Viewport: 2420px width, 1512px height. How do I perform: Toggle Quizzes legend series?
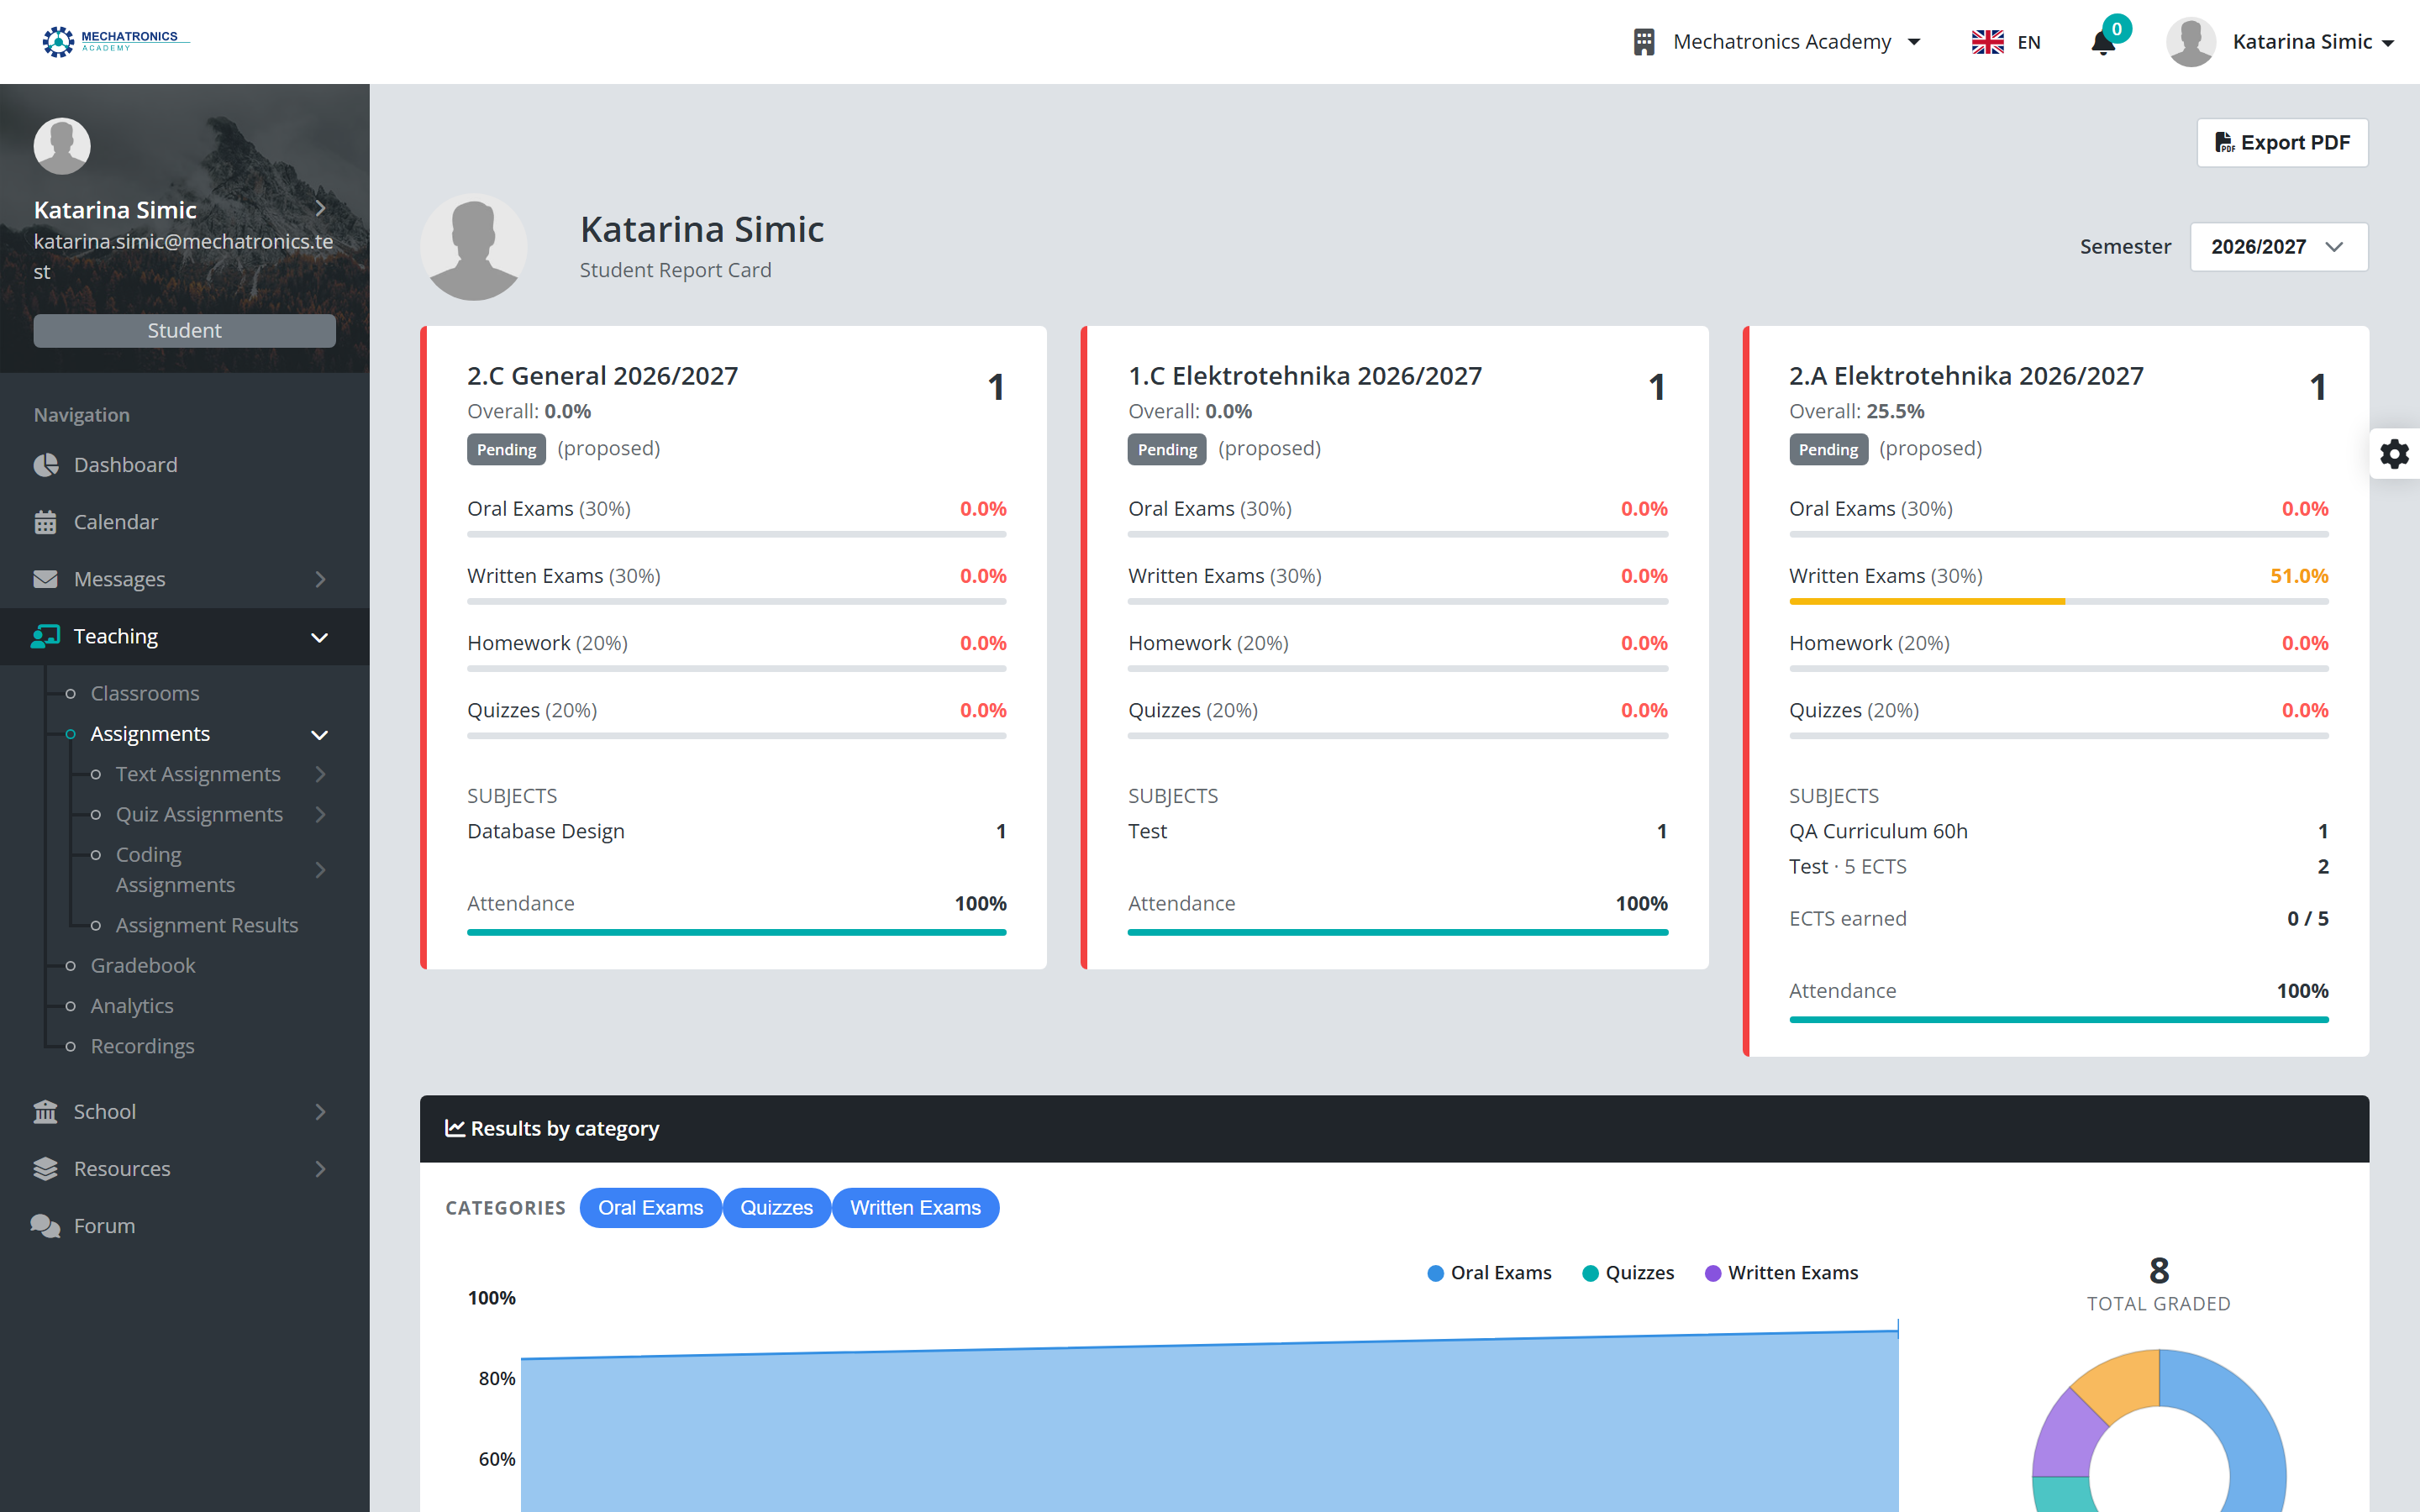point(1628,1273)
